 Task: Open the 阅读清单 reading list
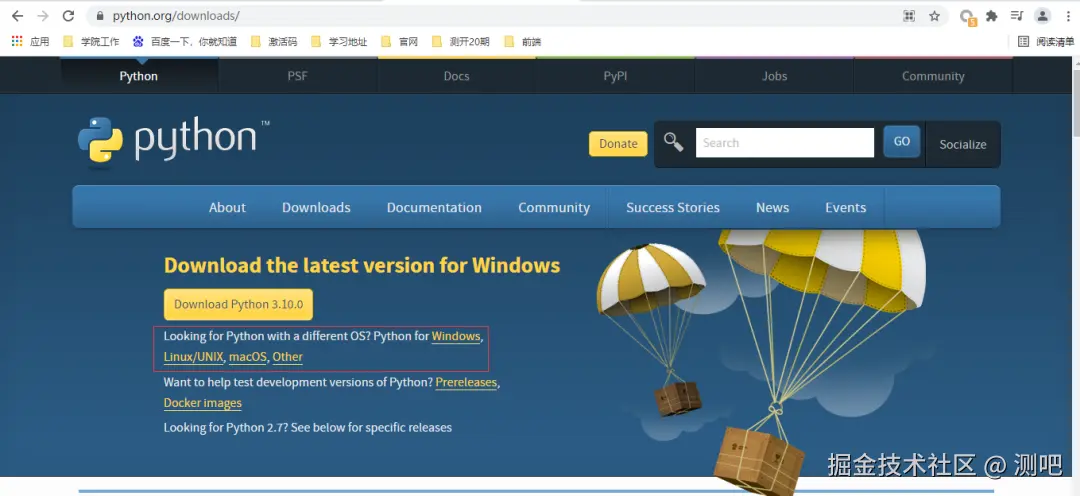point(1046,41)
